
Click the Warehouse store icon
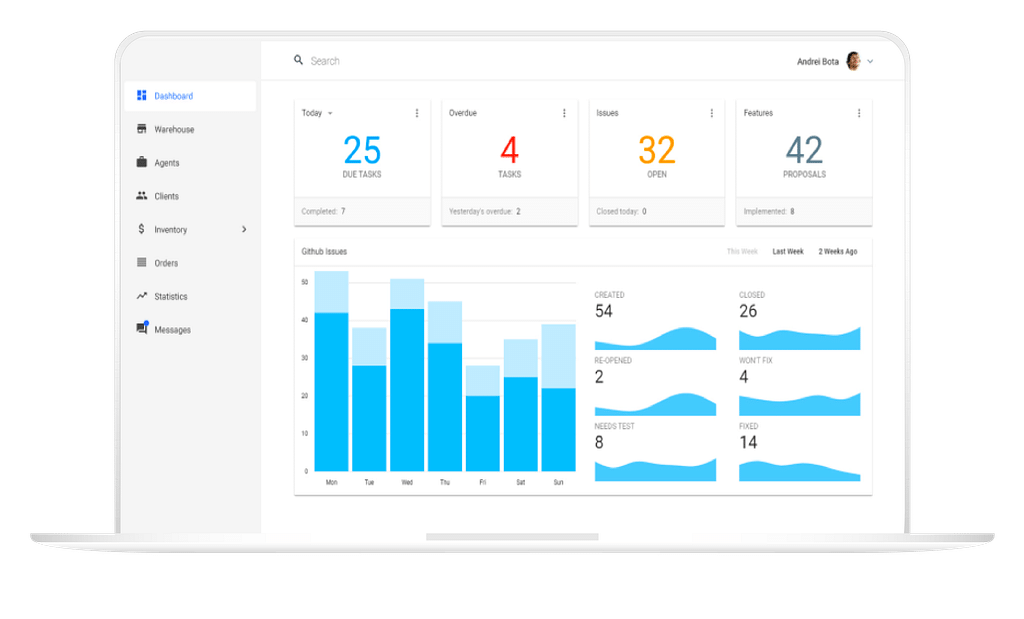point(142,129)
